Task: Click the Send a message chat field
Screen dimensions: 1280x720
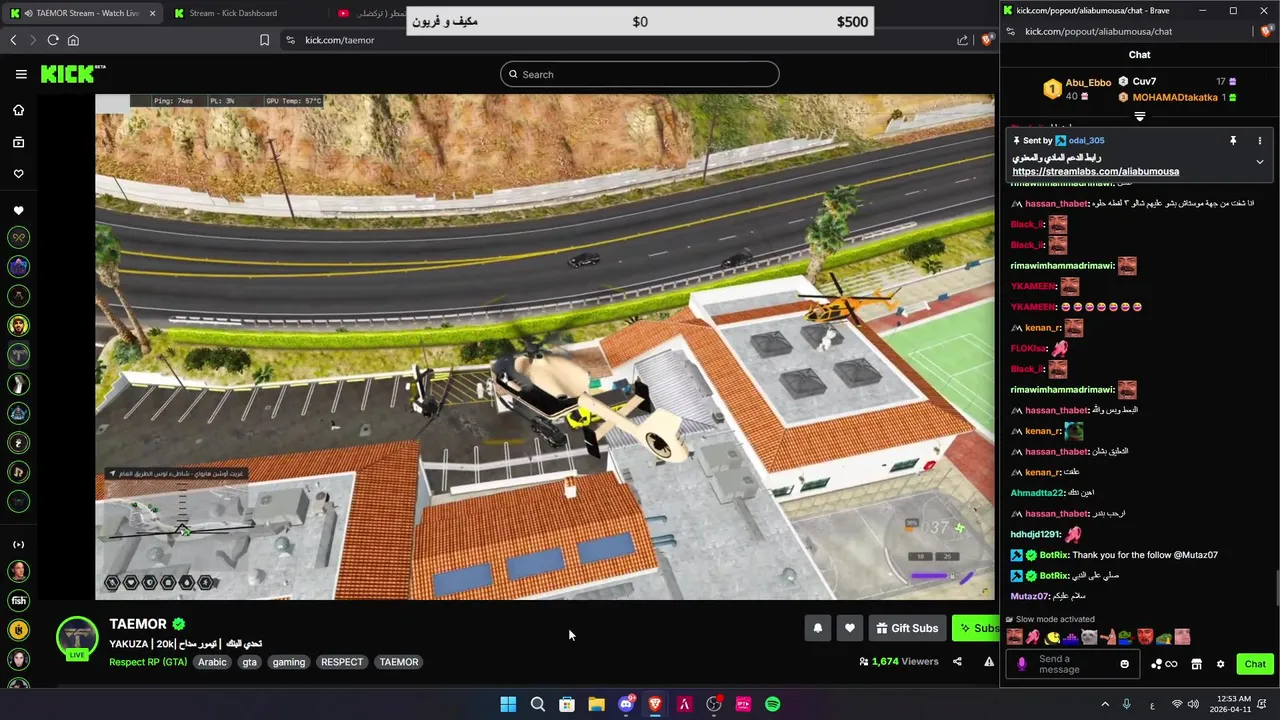Action: coord(1075,664)
